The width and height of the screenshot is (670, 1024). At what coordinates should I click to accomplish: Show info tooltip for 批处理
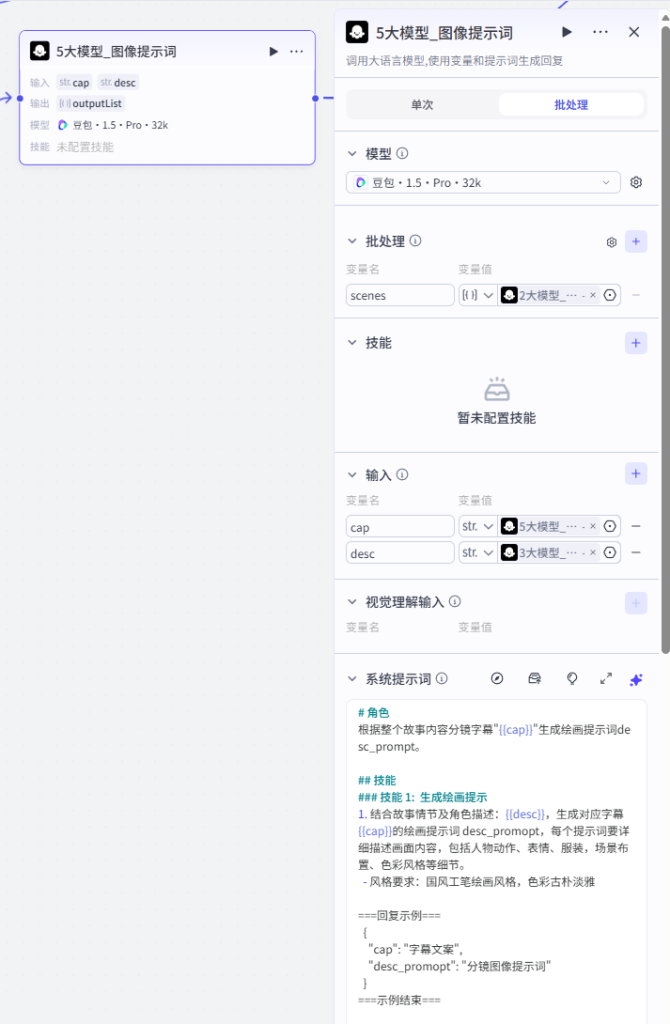[415, 241]
